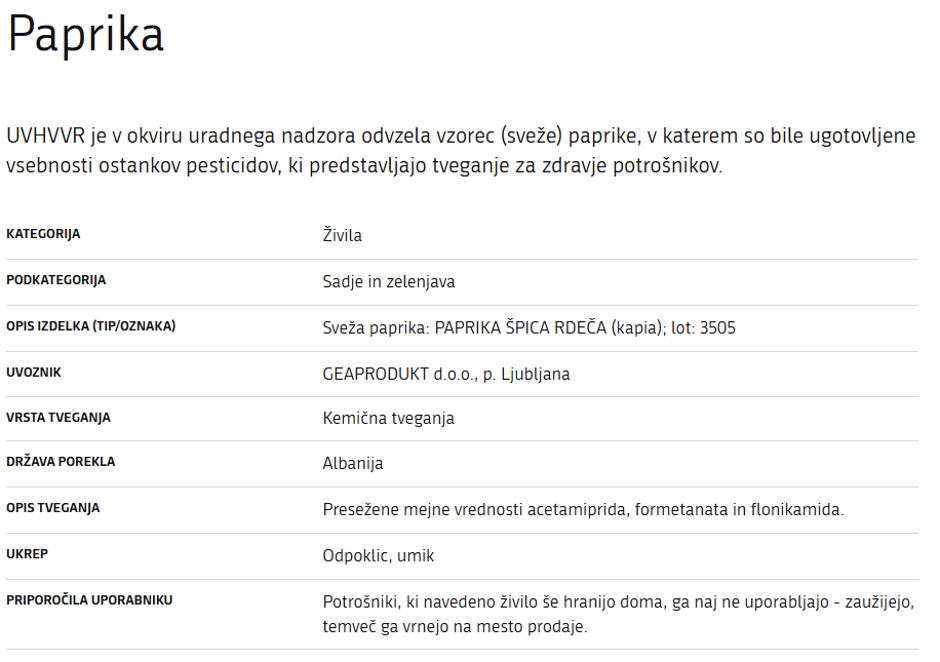Select the KATEGORIJA row label
940x662 pixels.
point(43,234)
